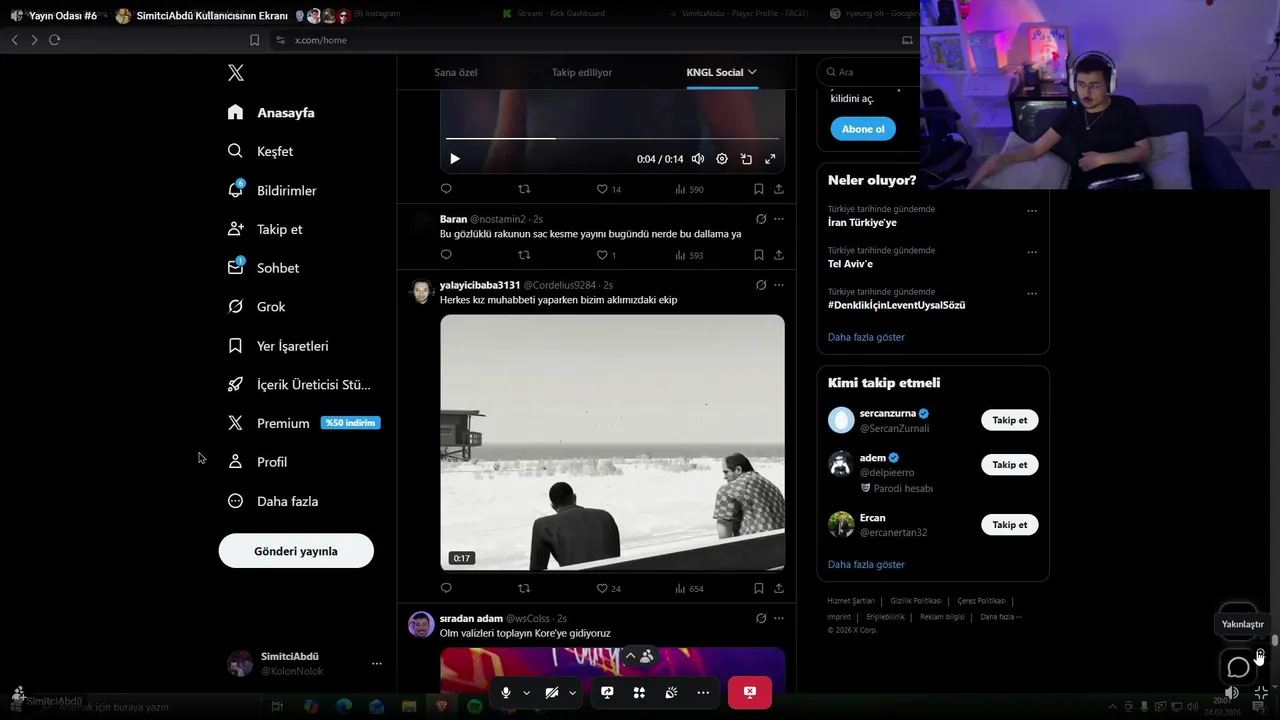Like yalayicibaba3131's post with 24 likes
The image size is (1280, 720).
pyautogui.click(x=608, y=589)
